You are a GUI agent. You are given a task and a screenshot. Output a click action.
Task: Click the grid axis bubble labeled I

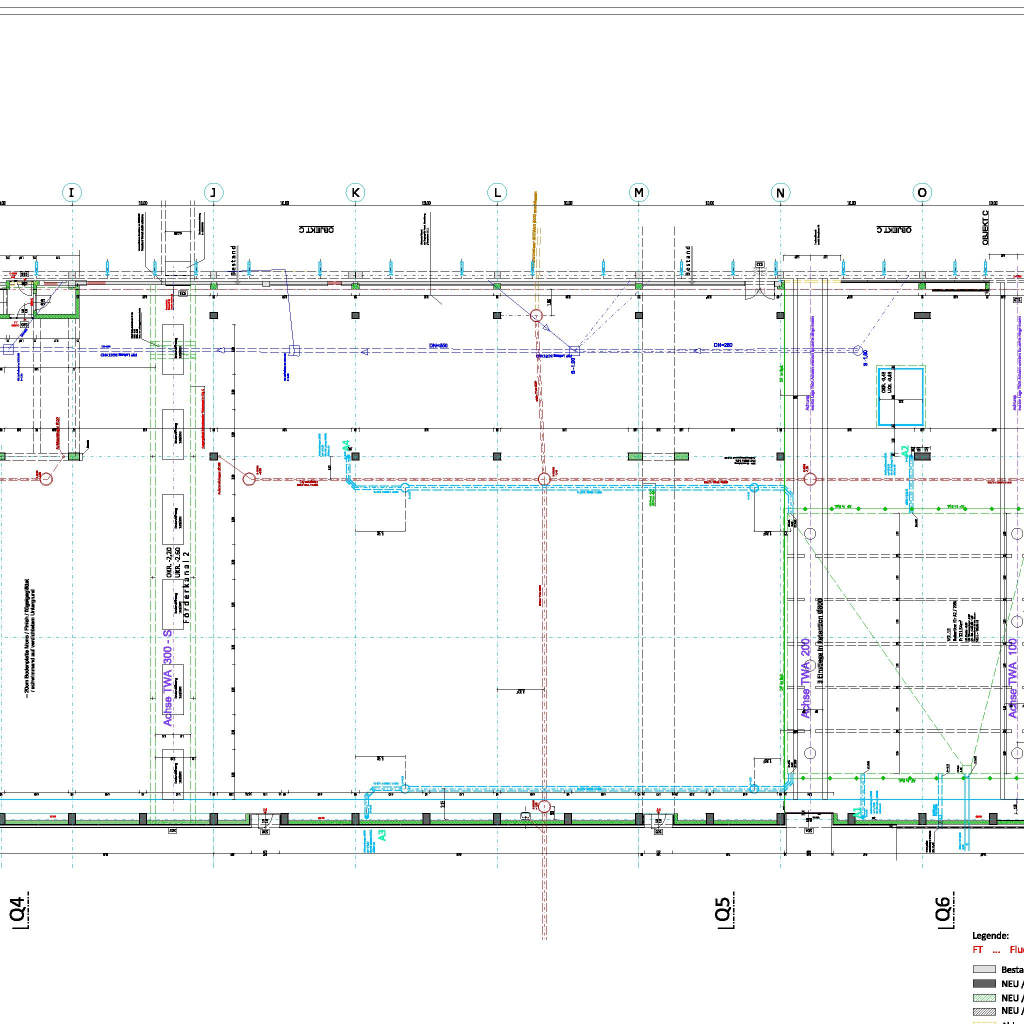click(72, 193)
